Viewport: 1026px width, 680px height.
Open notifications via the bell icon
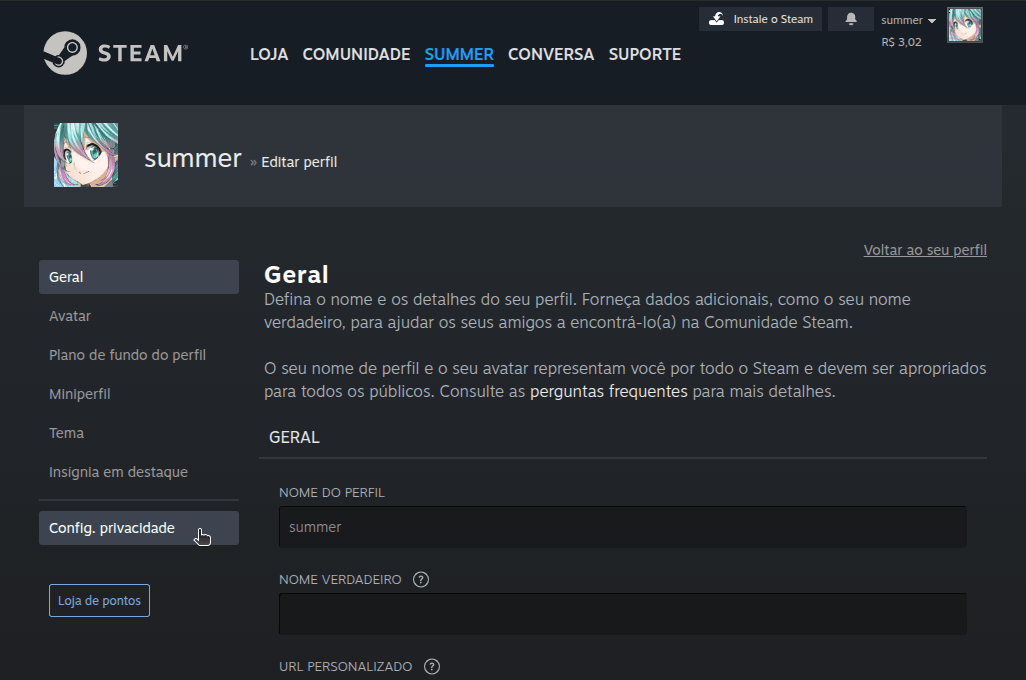(x=850, y=18)
